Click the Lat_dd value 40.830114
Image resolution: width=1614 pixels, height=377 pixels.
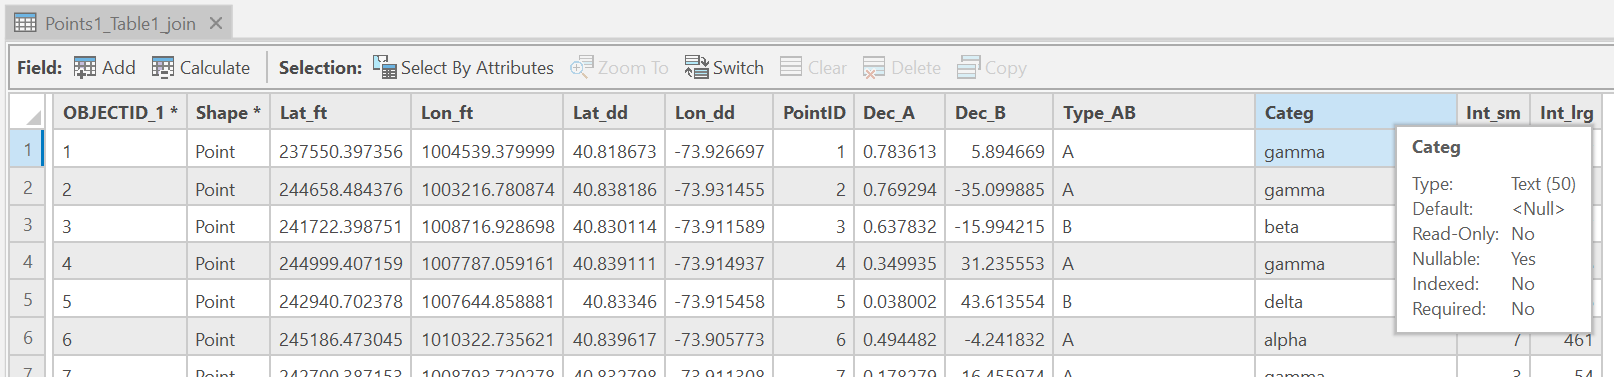click(615, 226)
